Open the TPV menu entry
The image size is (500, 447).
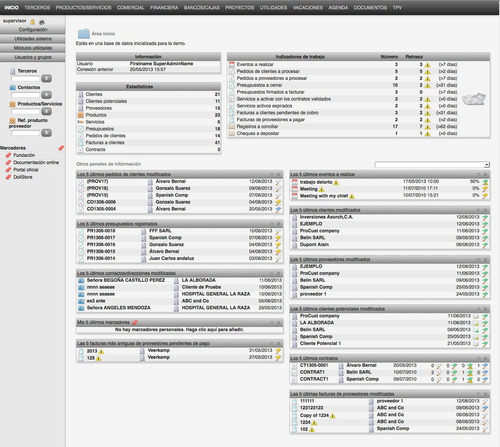tap(397, 7)
